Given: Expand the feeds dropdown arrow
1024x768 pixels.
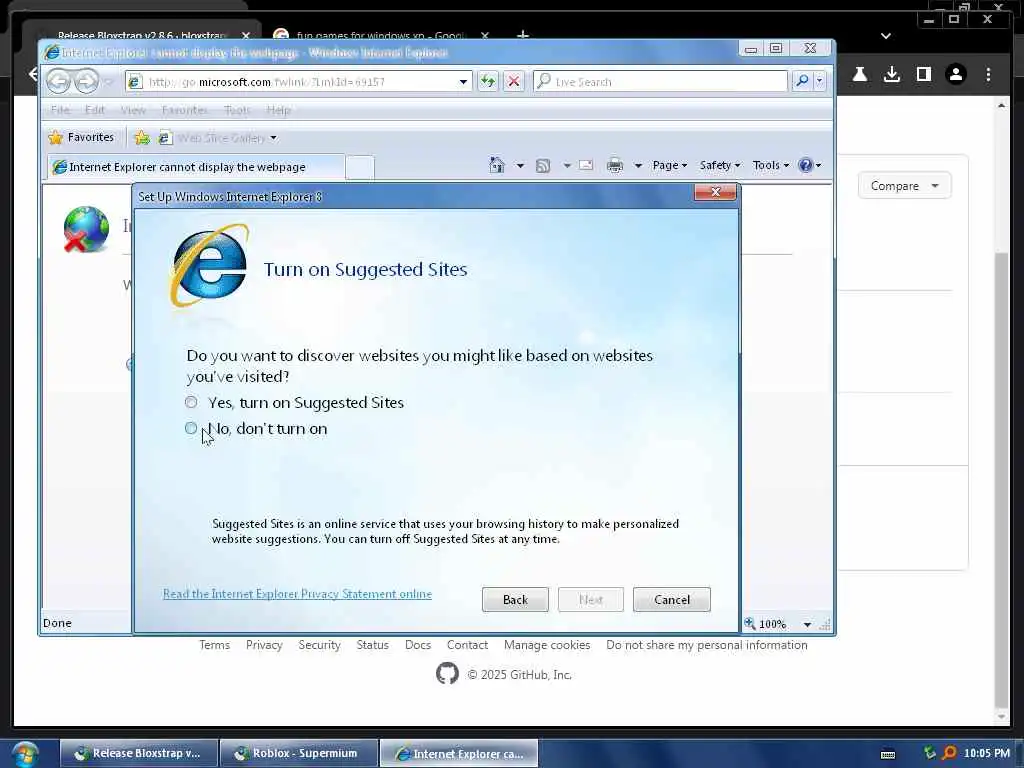Looking at the screenshot, I should (x=567, y=165).
